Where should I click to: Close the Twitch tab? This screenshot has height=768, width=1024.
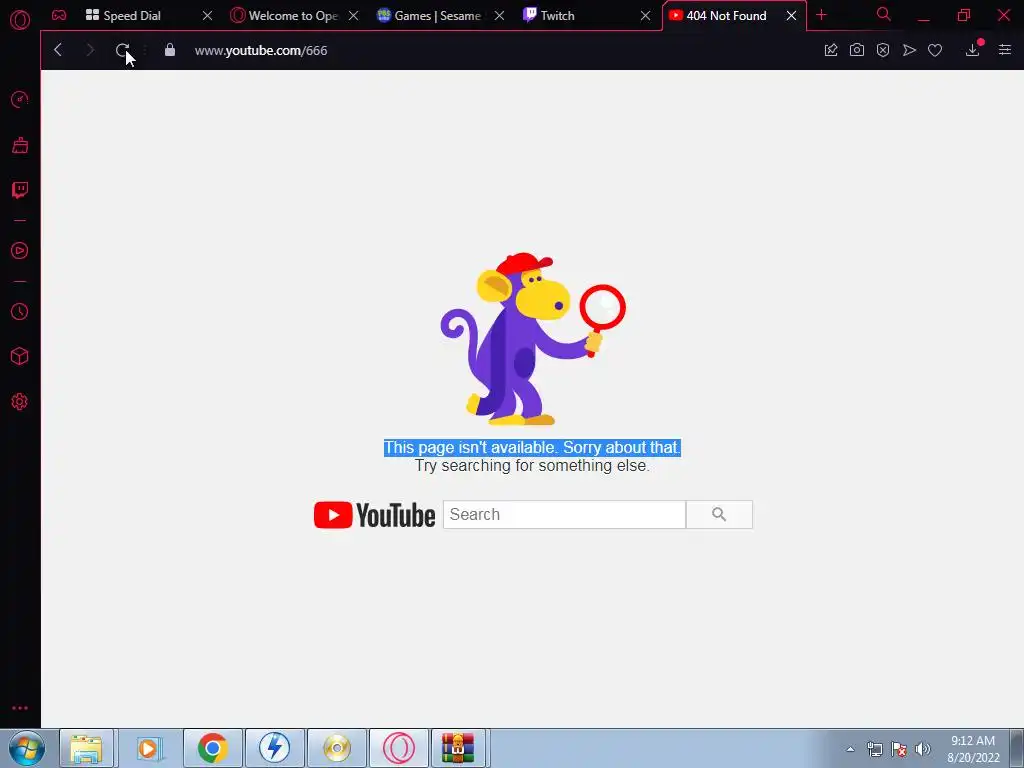pos(645,16)
